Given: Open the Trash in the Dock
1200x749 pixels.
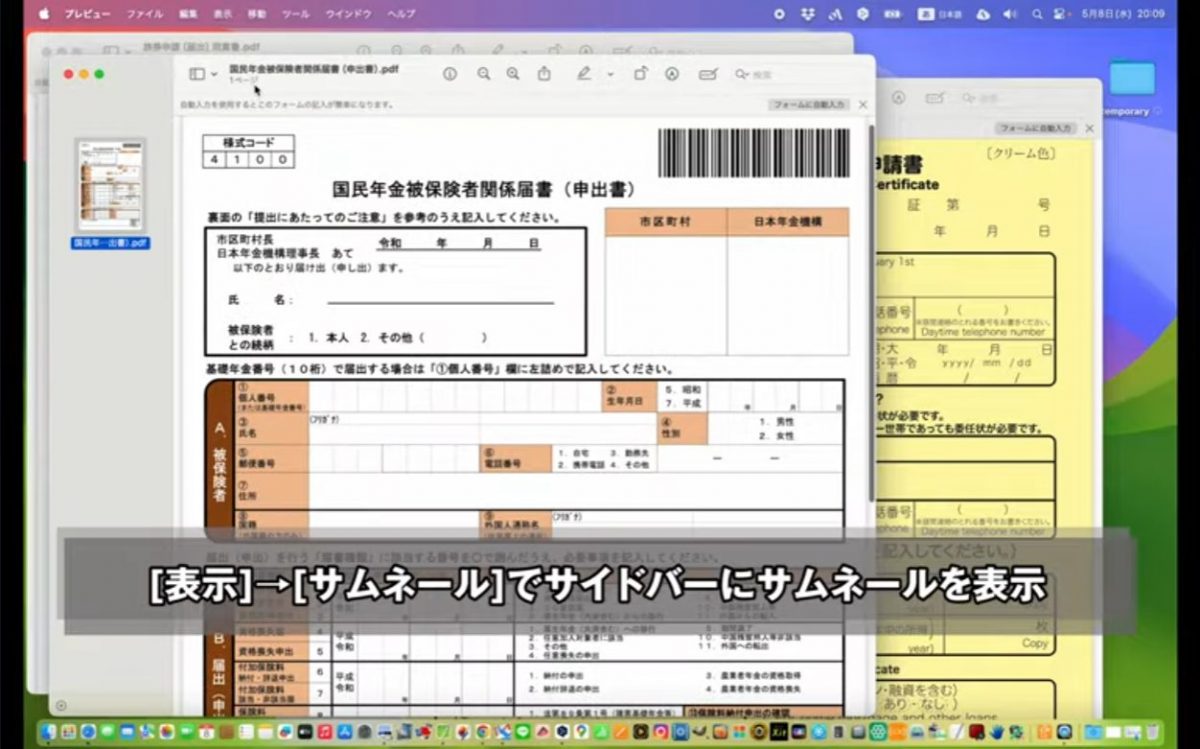Looking at the screenshot, I should [x=1152, y=731].
